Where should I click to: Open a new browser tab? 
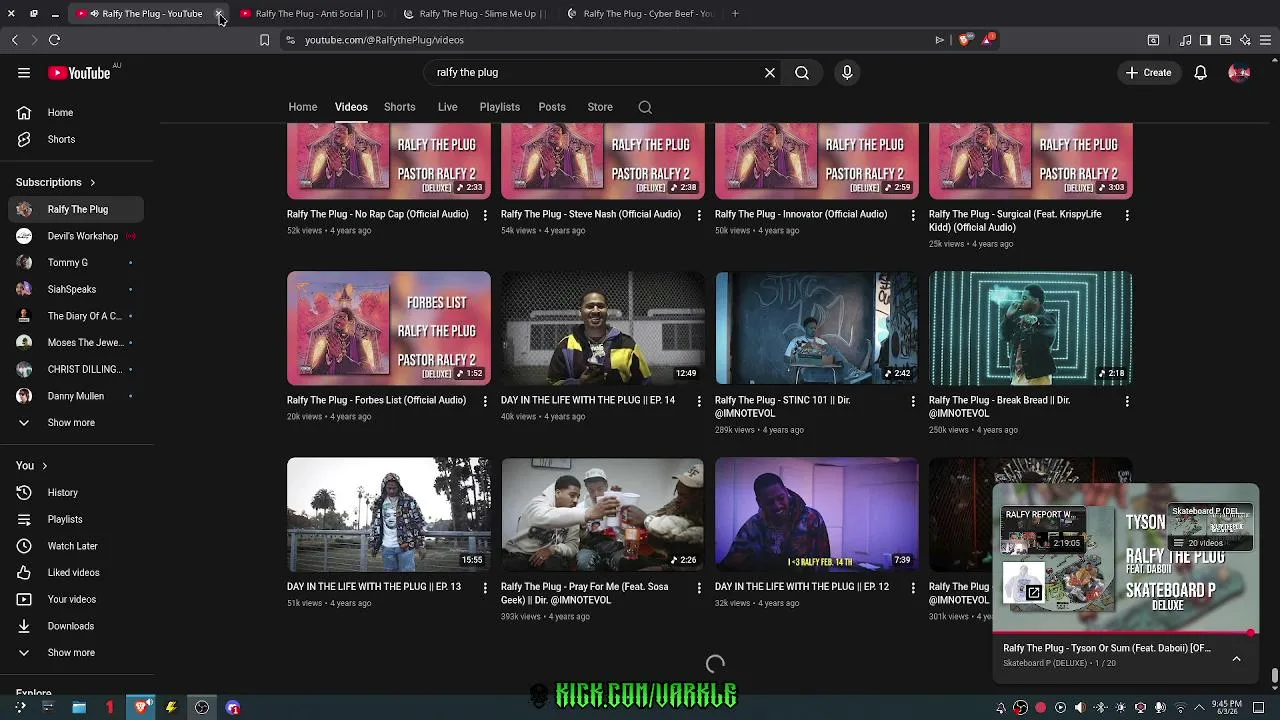735,13
